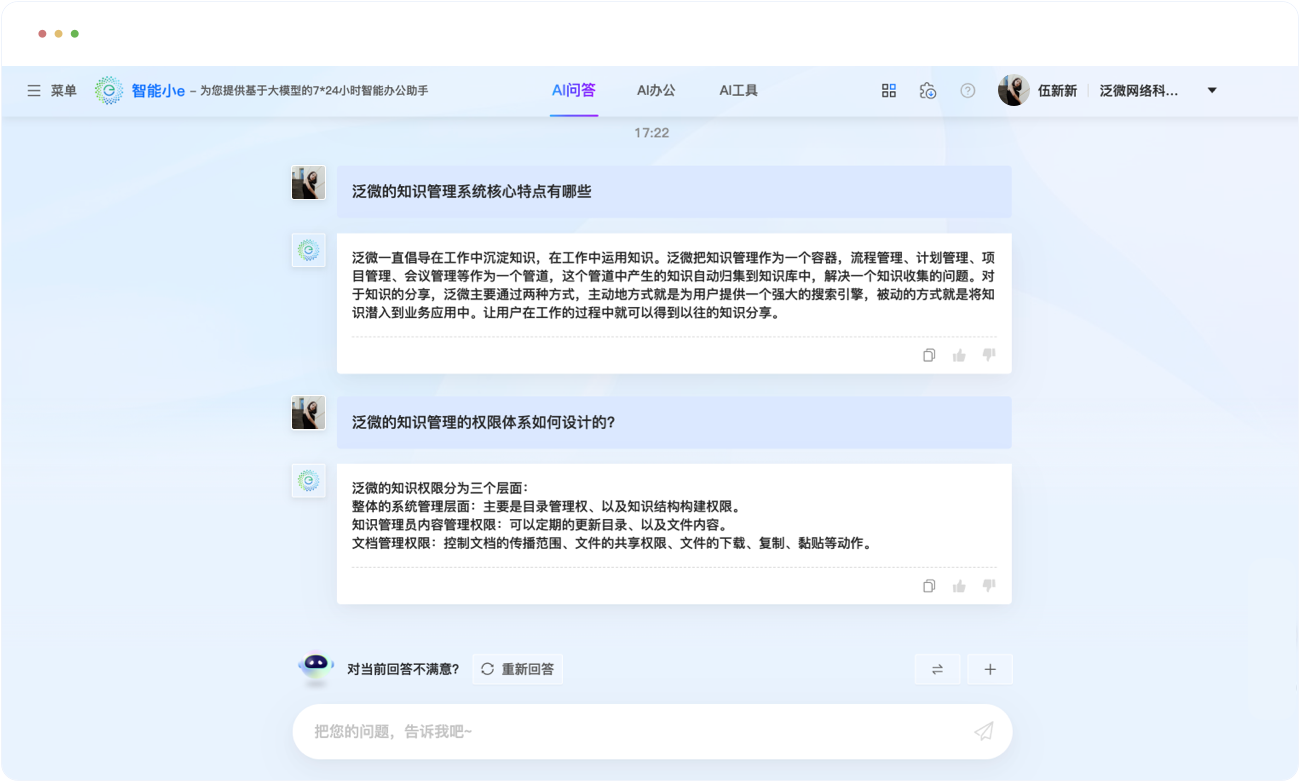Click the plus new conversation button
The image size is (1300, 782).
coord(990,669)
